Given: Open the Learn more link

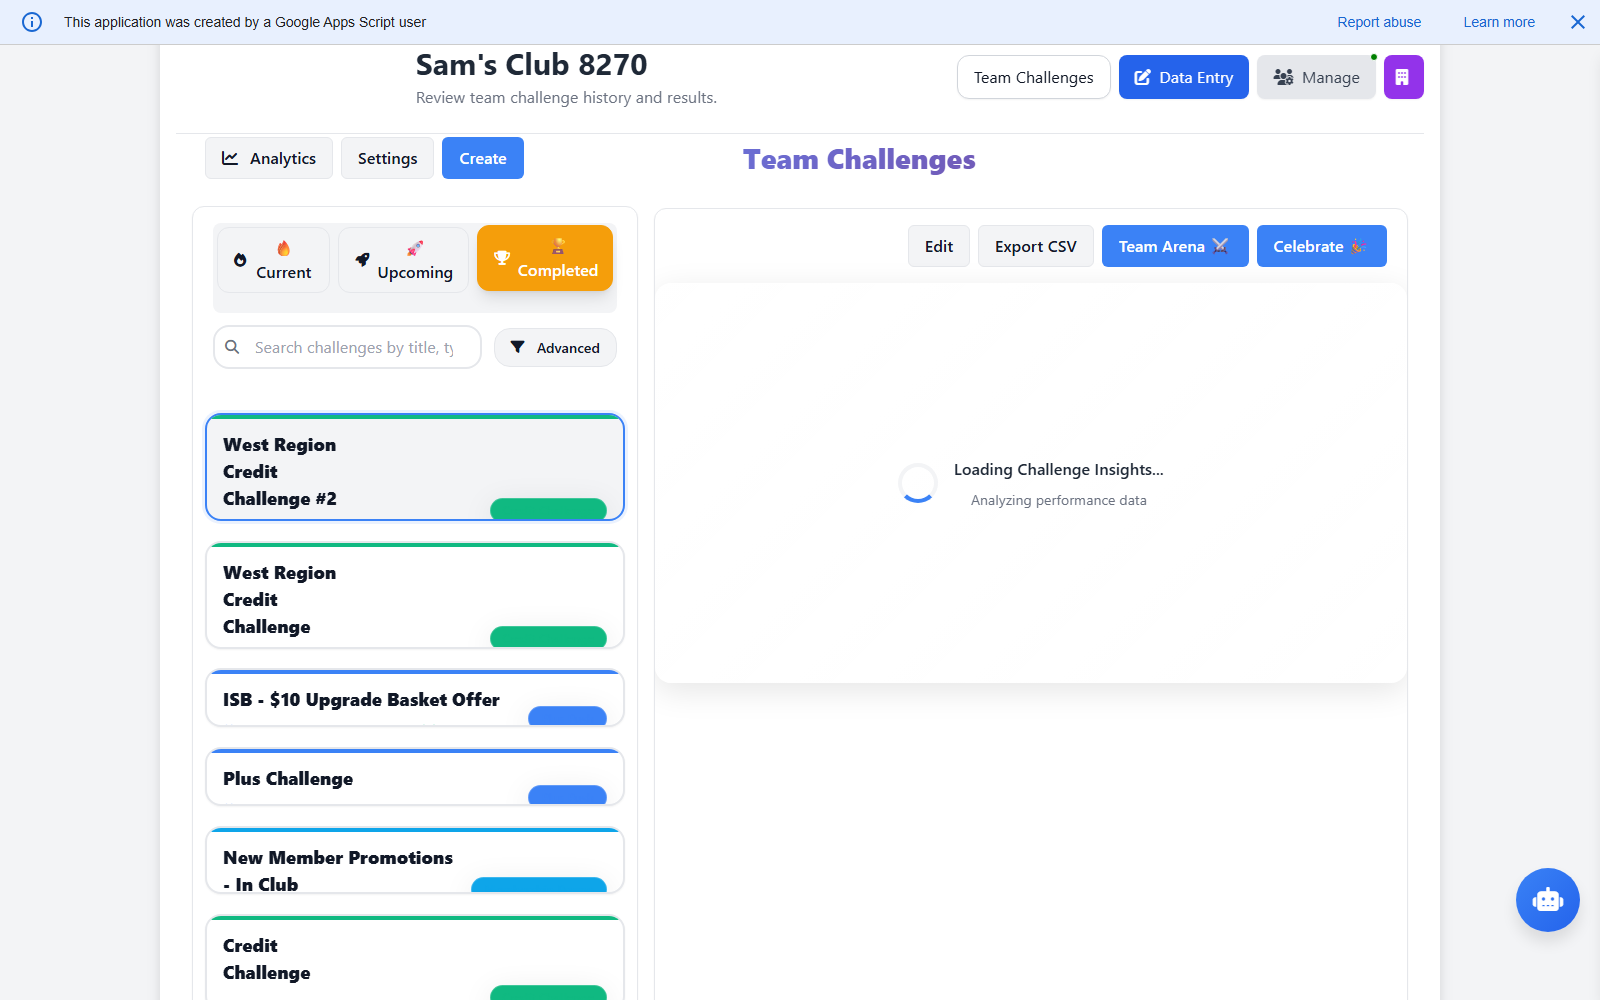Looking at the screenshot, I should tap(1498, 21).
